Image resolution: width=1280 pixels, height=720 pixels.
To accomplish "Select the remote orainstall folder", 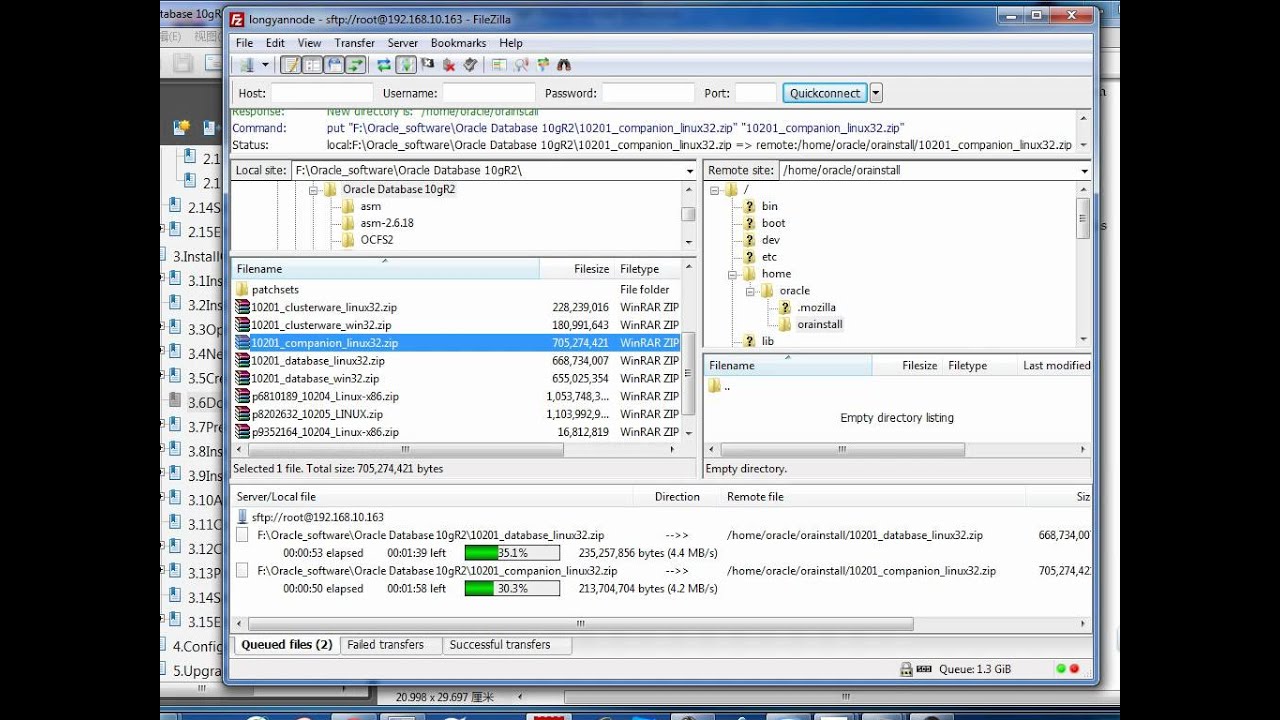I will (x=820, y=325).
